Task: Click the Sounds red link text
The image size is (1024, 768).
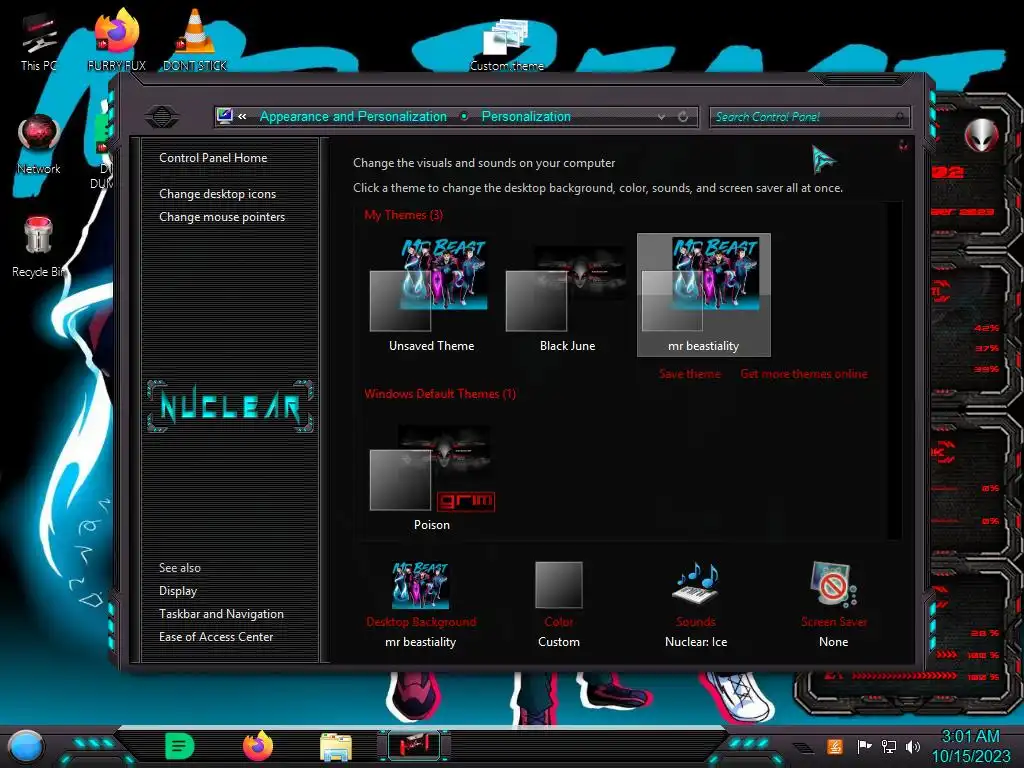Action: pyautogui.click(x=696, y=622)
